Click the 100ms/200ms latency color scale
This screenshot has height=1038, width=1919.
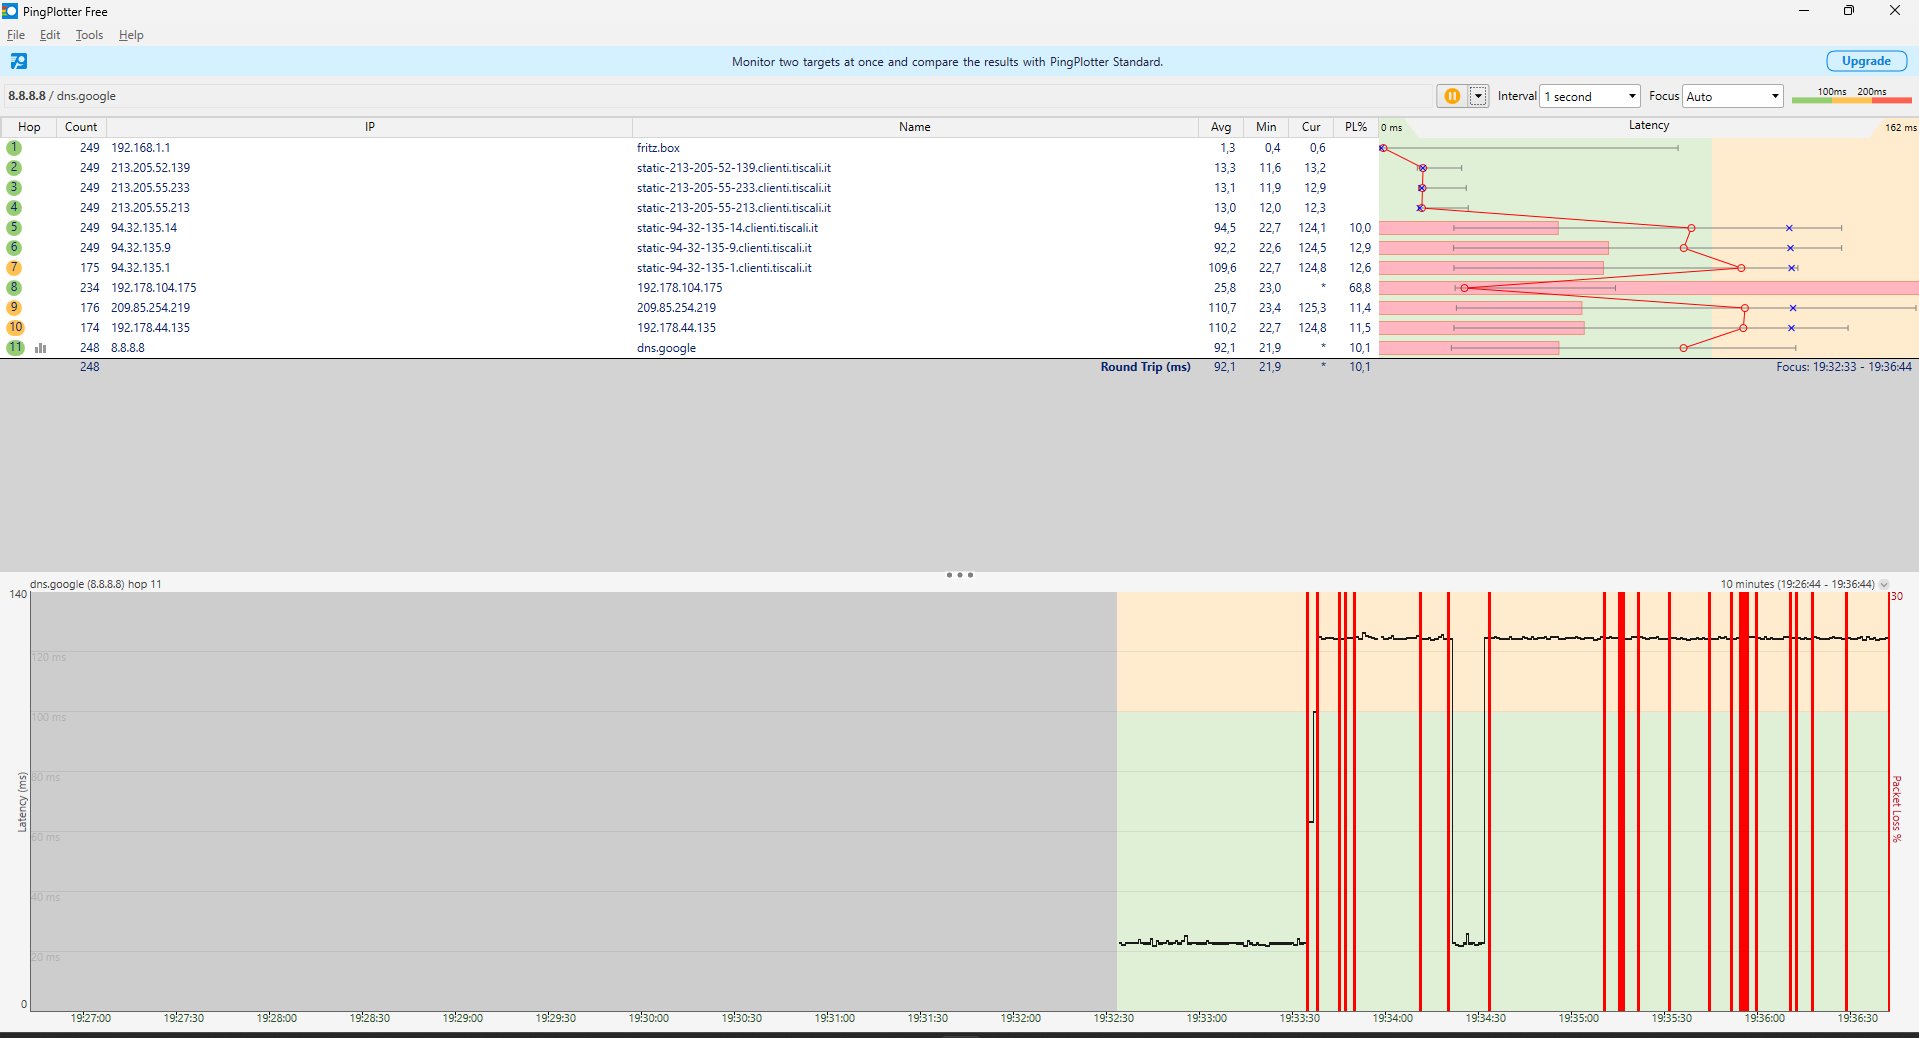1851,96
